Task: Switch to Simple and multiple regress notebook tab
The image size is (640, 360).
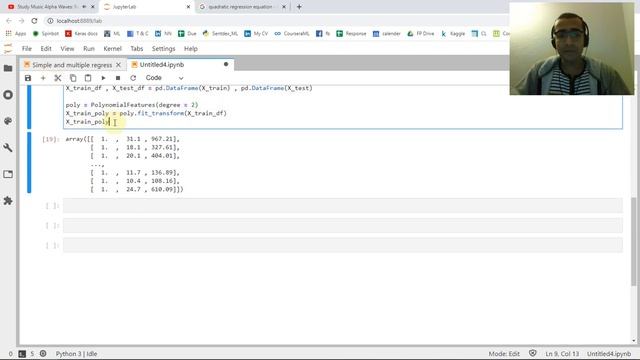Action: 72,65
